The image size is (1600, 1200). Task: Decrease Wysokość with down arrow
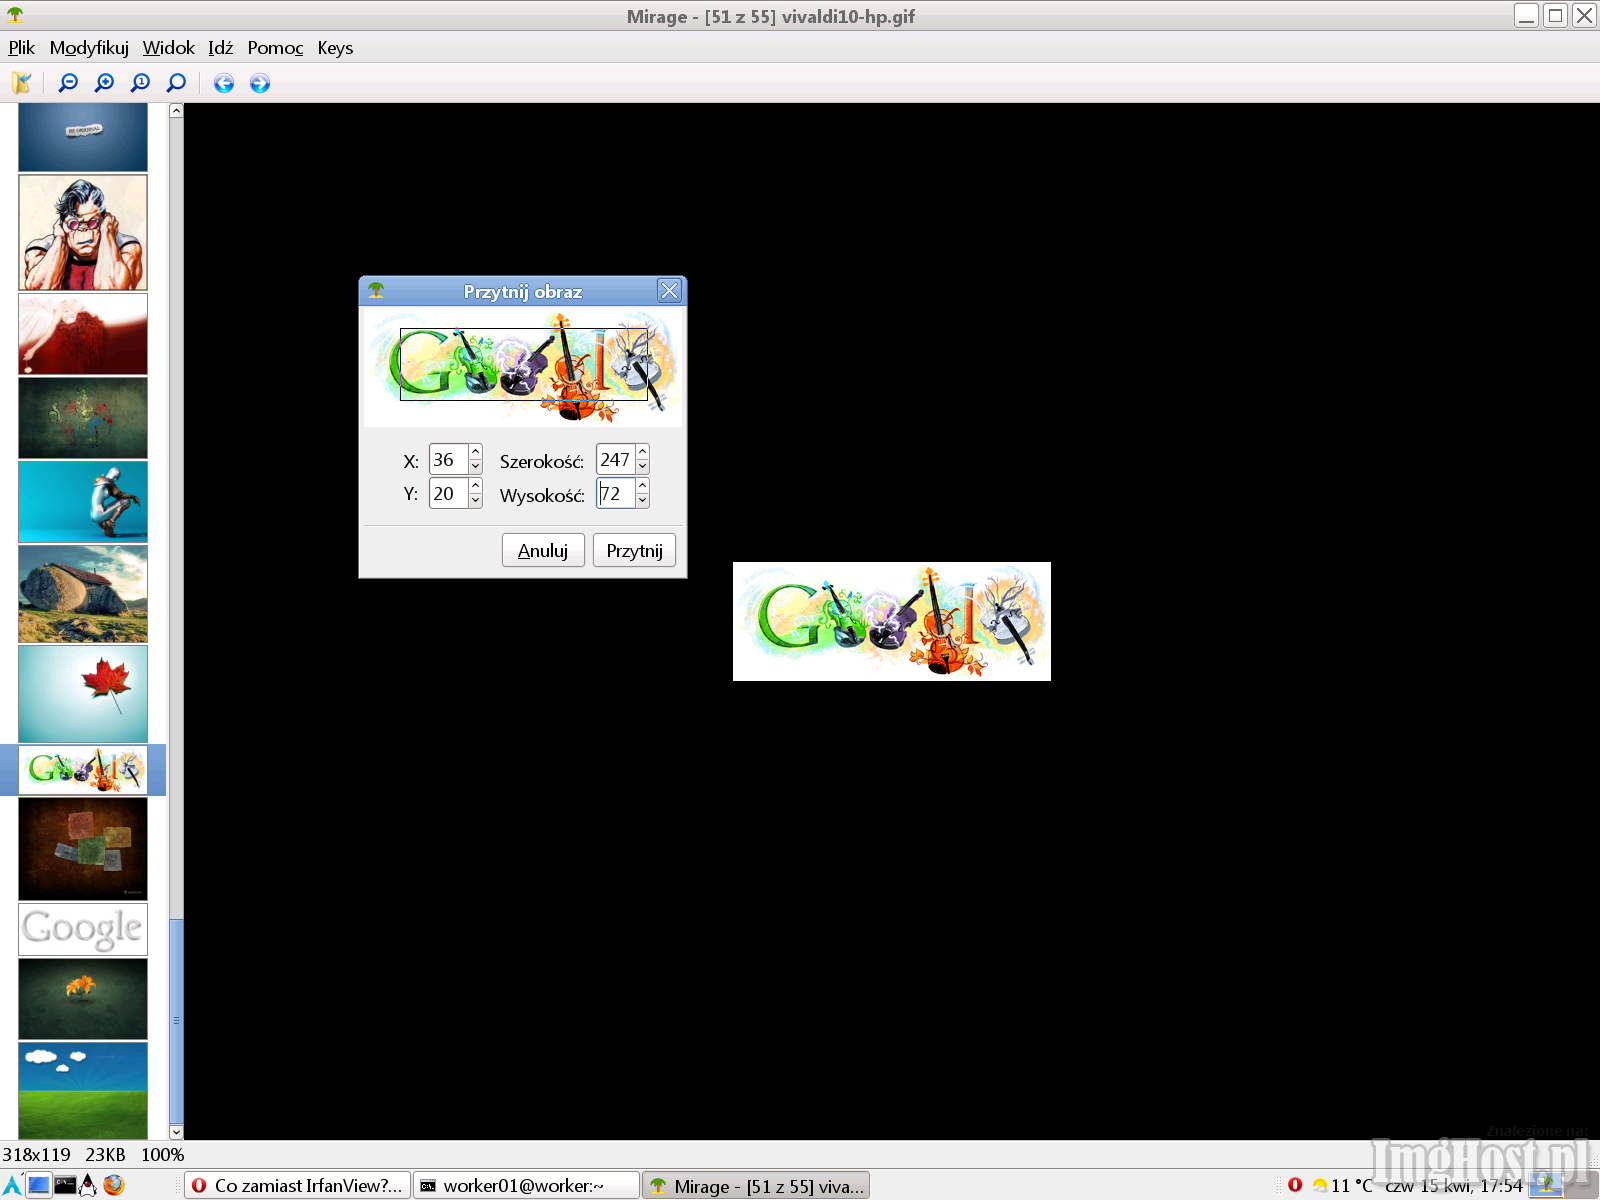tap(643, 500)
